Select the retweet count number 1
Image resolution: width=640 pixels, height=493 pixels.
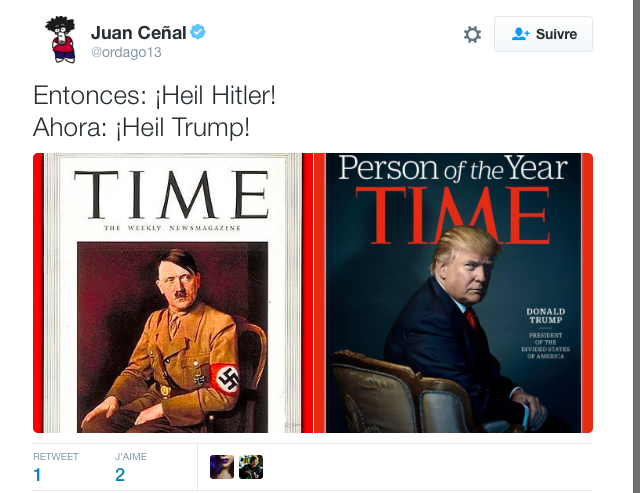(x=38, y=475)
